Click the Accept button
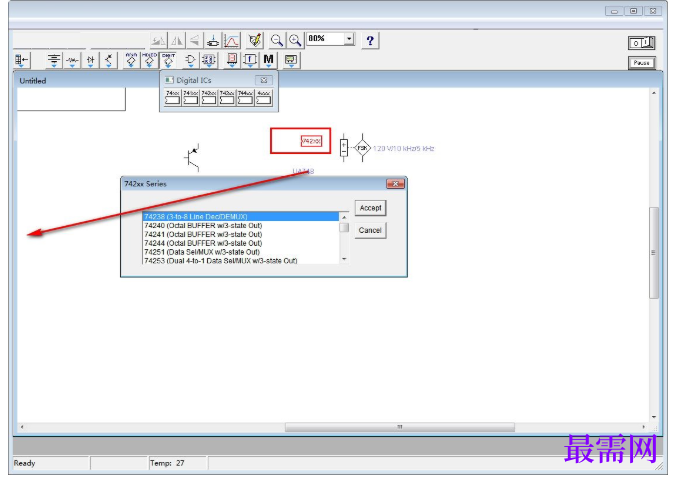Image resolution: width=676 pixels, height=480 pixels. pos(370,208)
